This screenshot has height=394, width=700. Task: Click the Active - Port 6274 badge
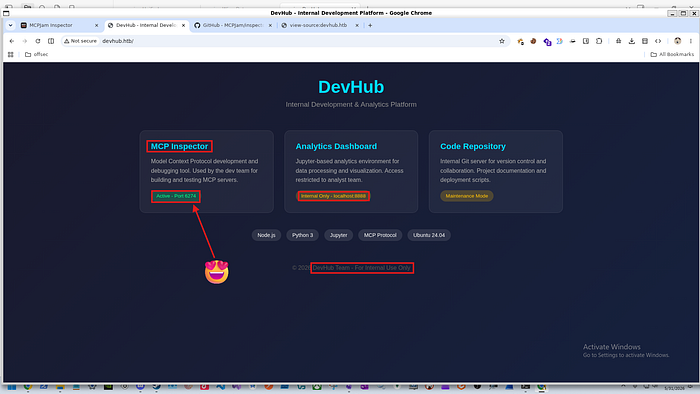(176, 196)
